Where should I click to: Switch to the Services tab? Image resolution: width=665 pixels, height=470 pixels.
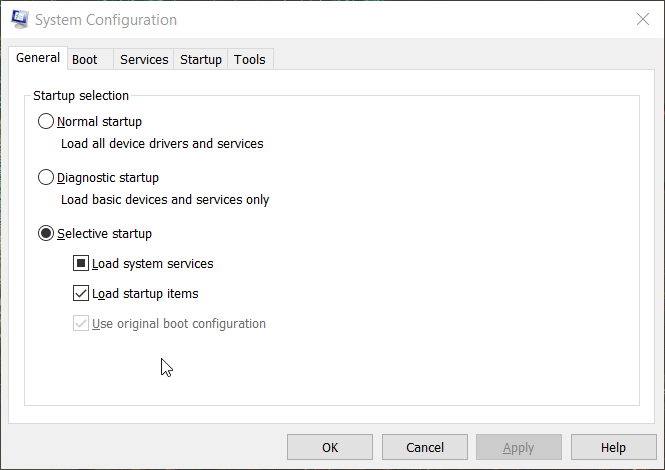(144, 60)
